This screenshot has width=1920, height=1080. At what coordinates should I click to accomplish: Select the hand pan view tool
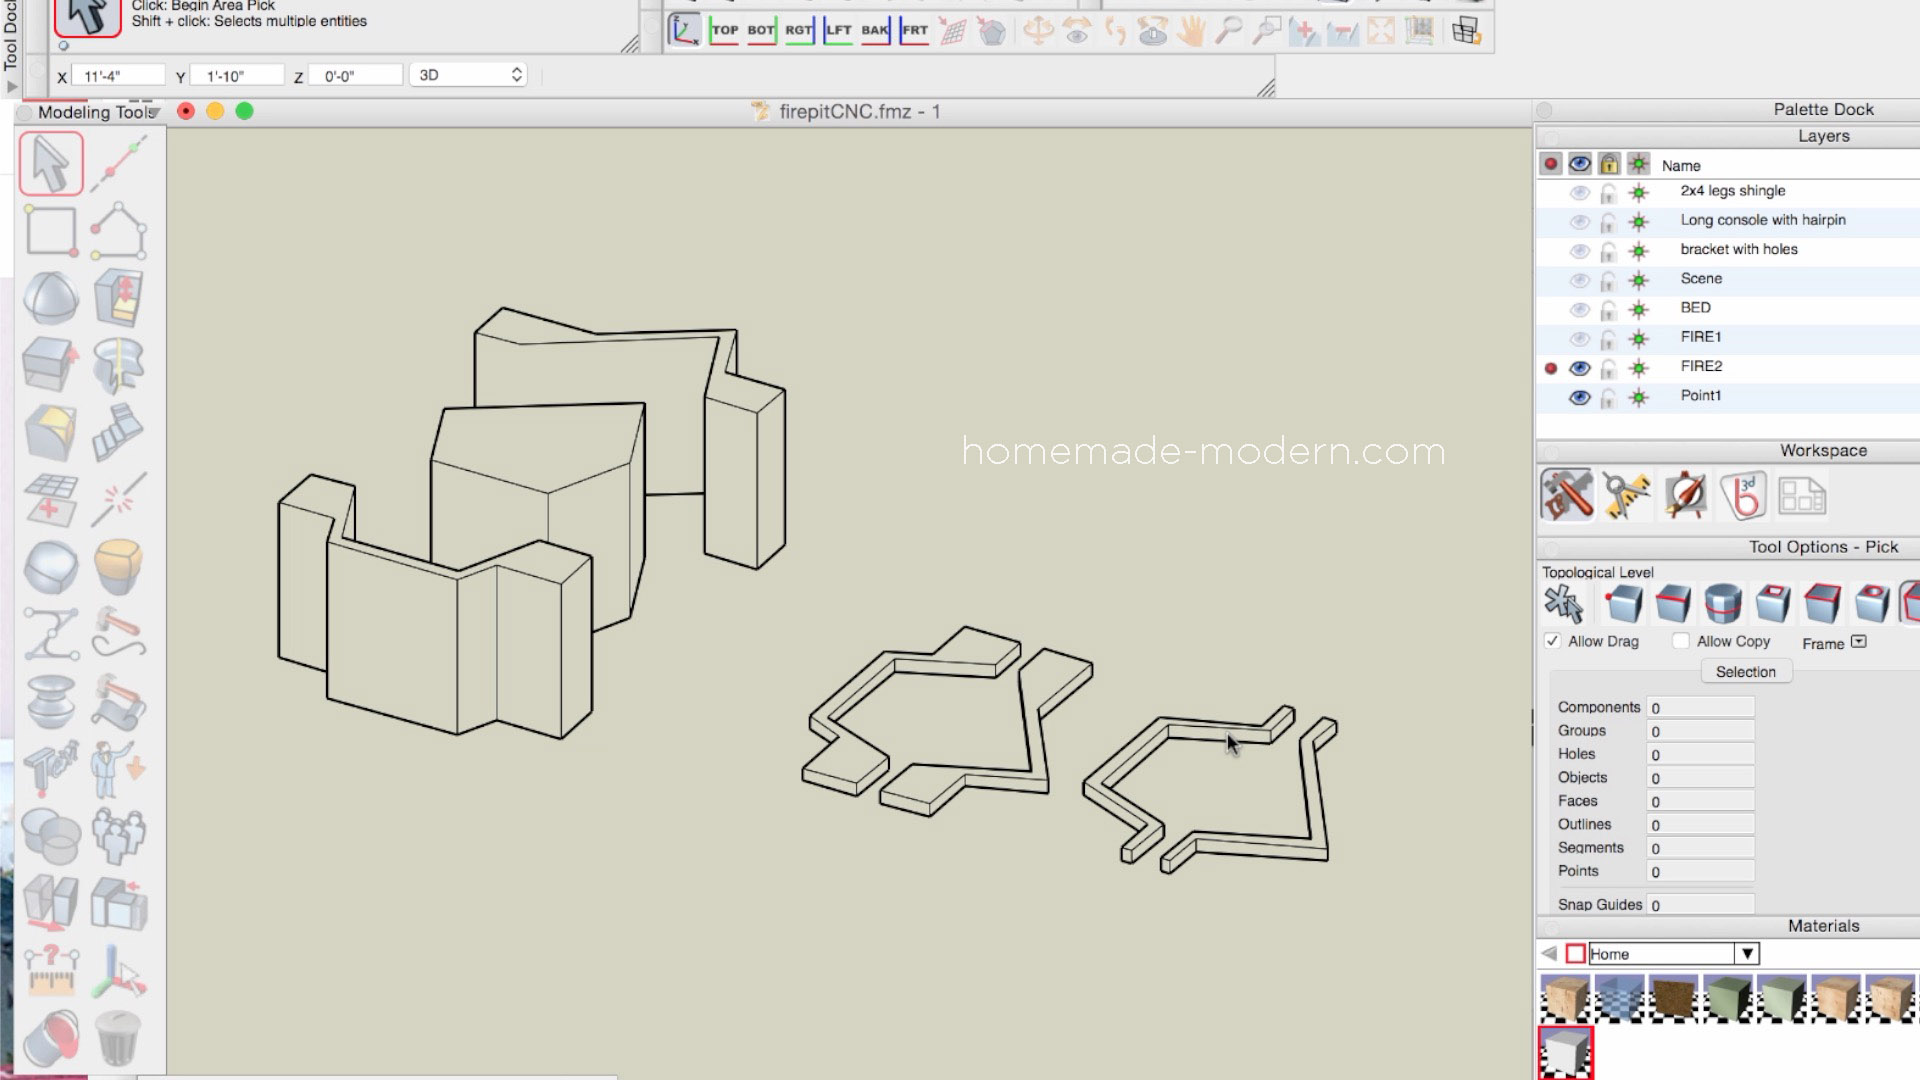(1190, 31)
